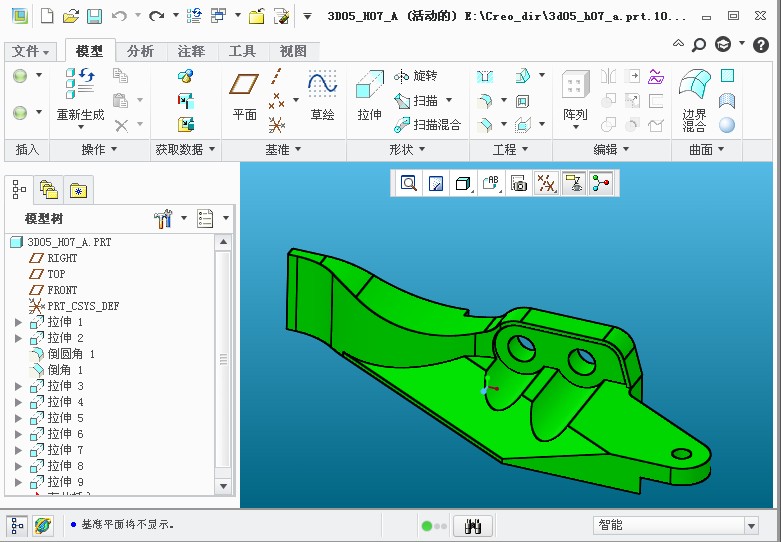Click the 旋转 (Revolve) tool

coord(416,76)
